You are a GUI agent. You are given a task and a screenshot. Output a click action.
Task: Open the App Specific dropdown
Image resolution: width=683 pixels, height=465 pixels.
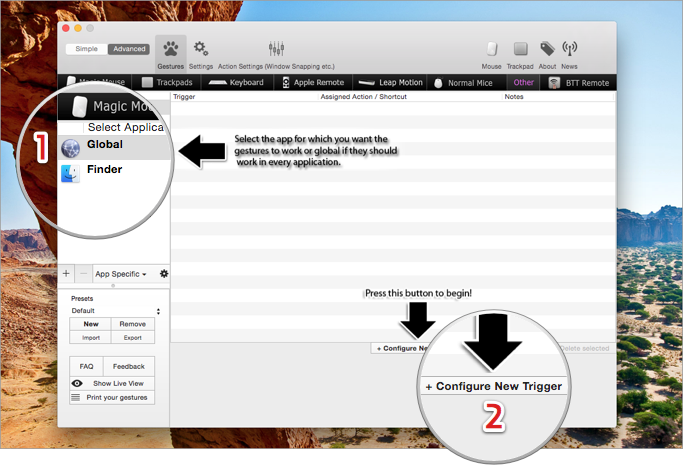pos(121,274)
